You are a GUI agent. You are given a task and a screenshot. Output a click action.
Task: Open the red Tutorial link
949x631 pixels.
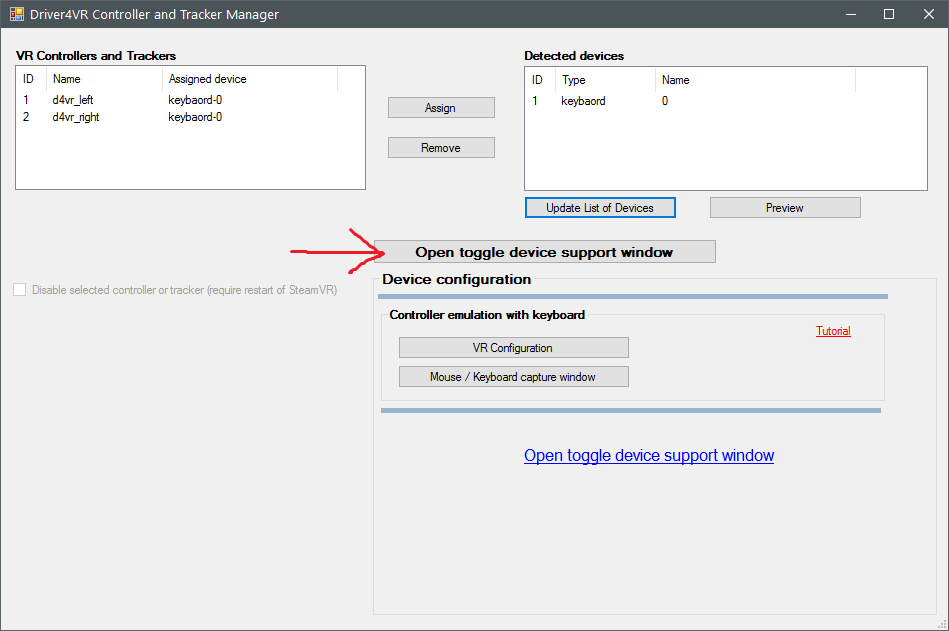click(x=833, y=331)
